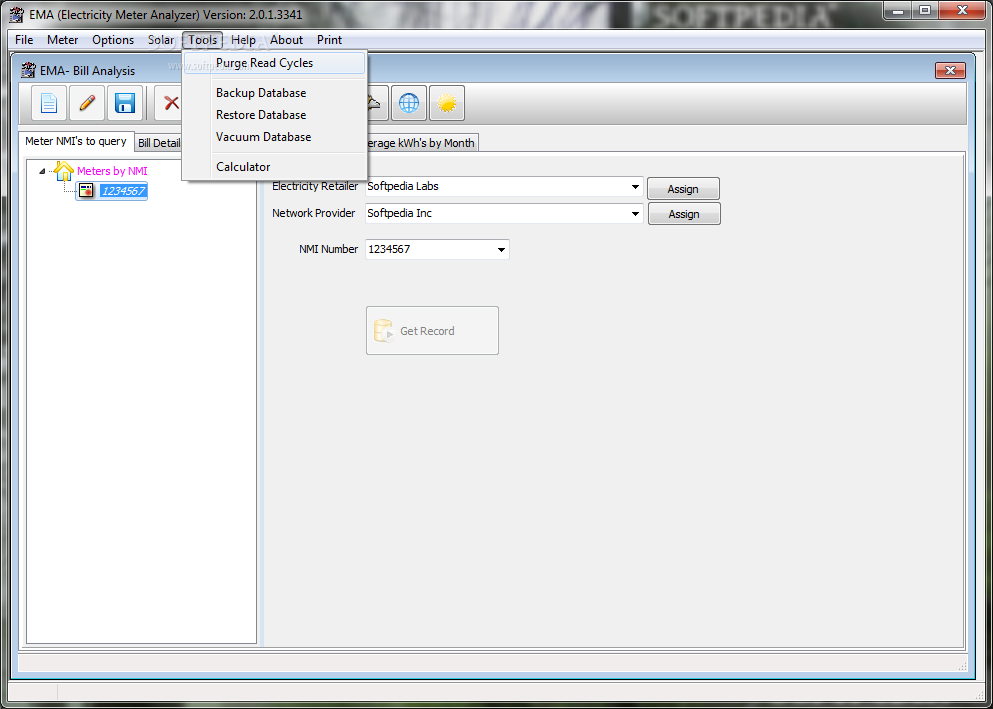The width and height of the screenshot is (993, 709).
Task: Choose Vacuum Database menu entry
Action: pyautogui.click(x=274, y=137)
